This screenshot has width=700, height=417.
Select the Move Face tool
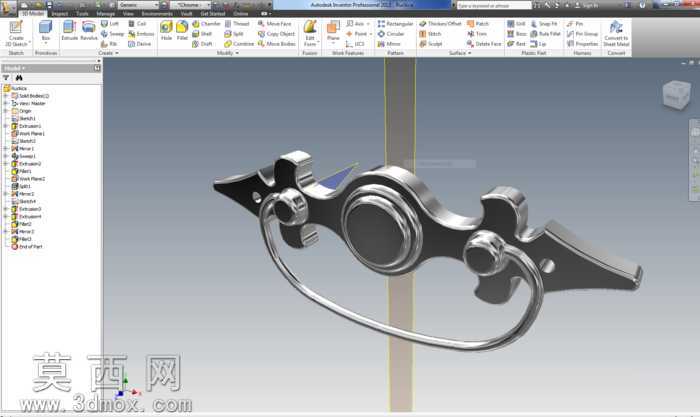pyautogui.click(x=275, y=24)
